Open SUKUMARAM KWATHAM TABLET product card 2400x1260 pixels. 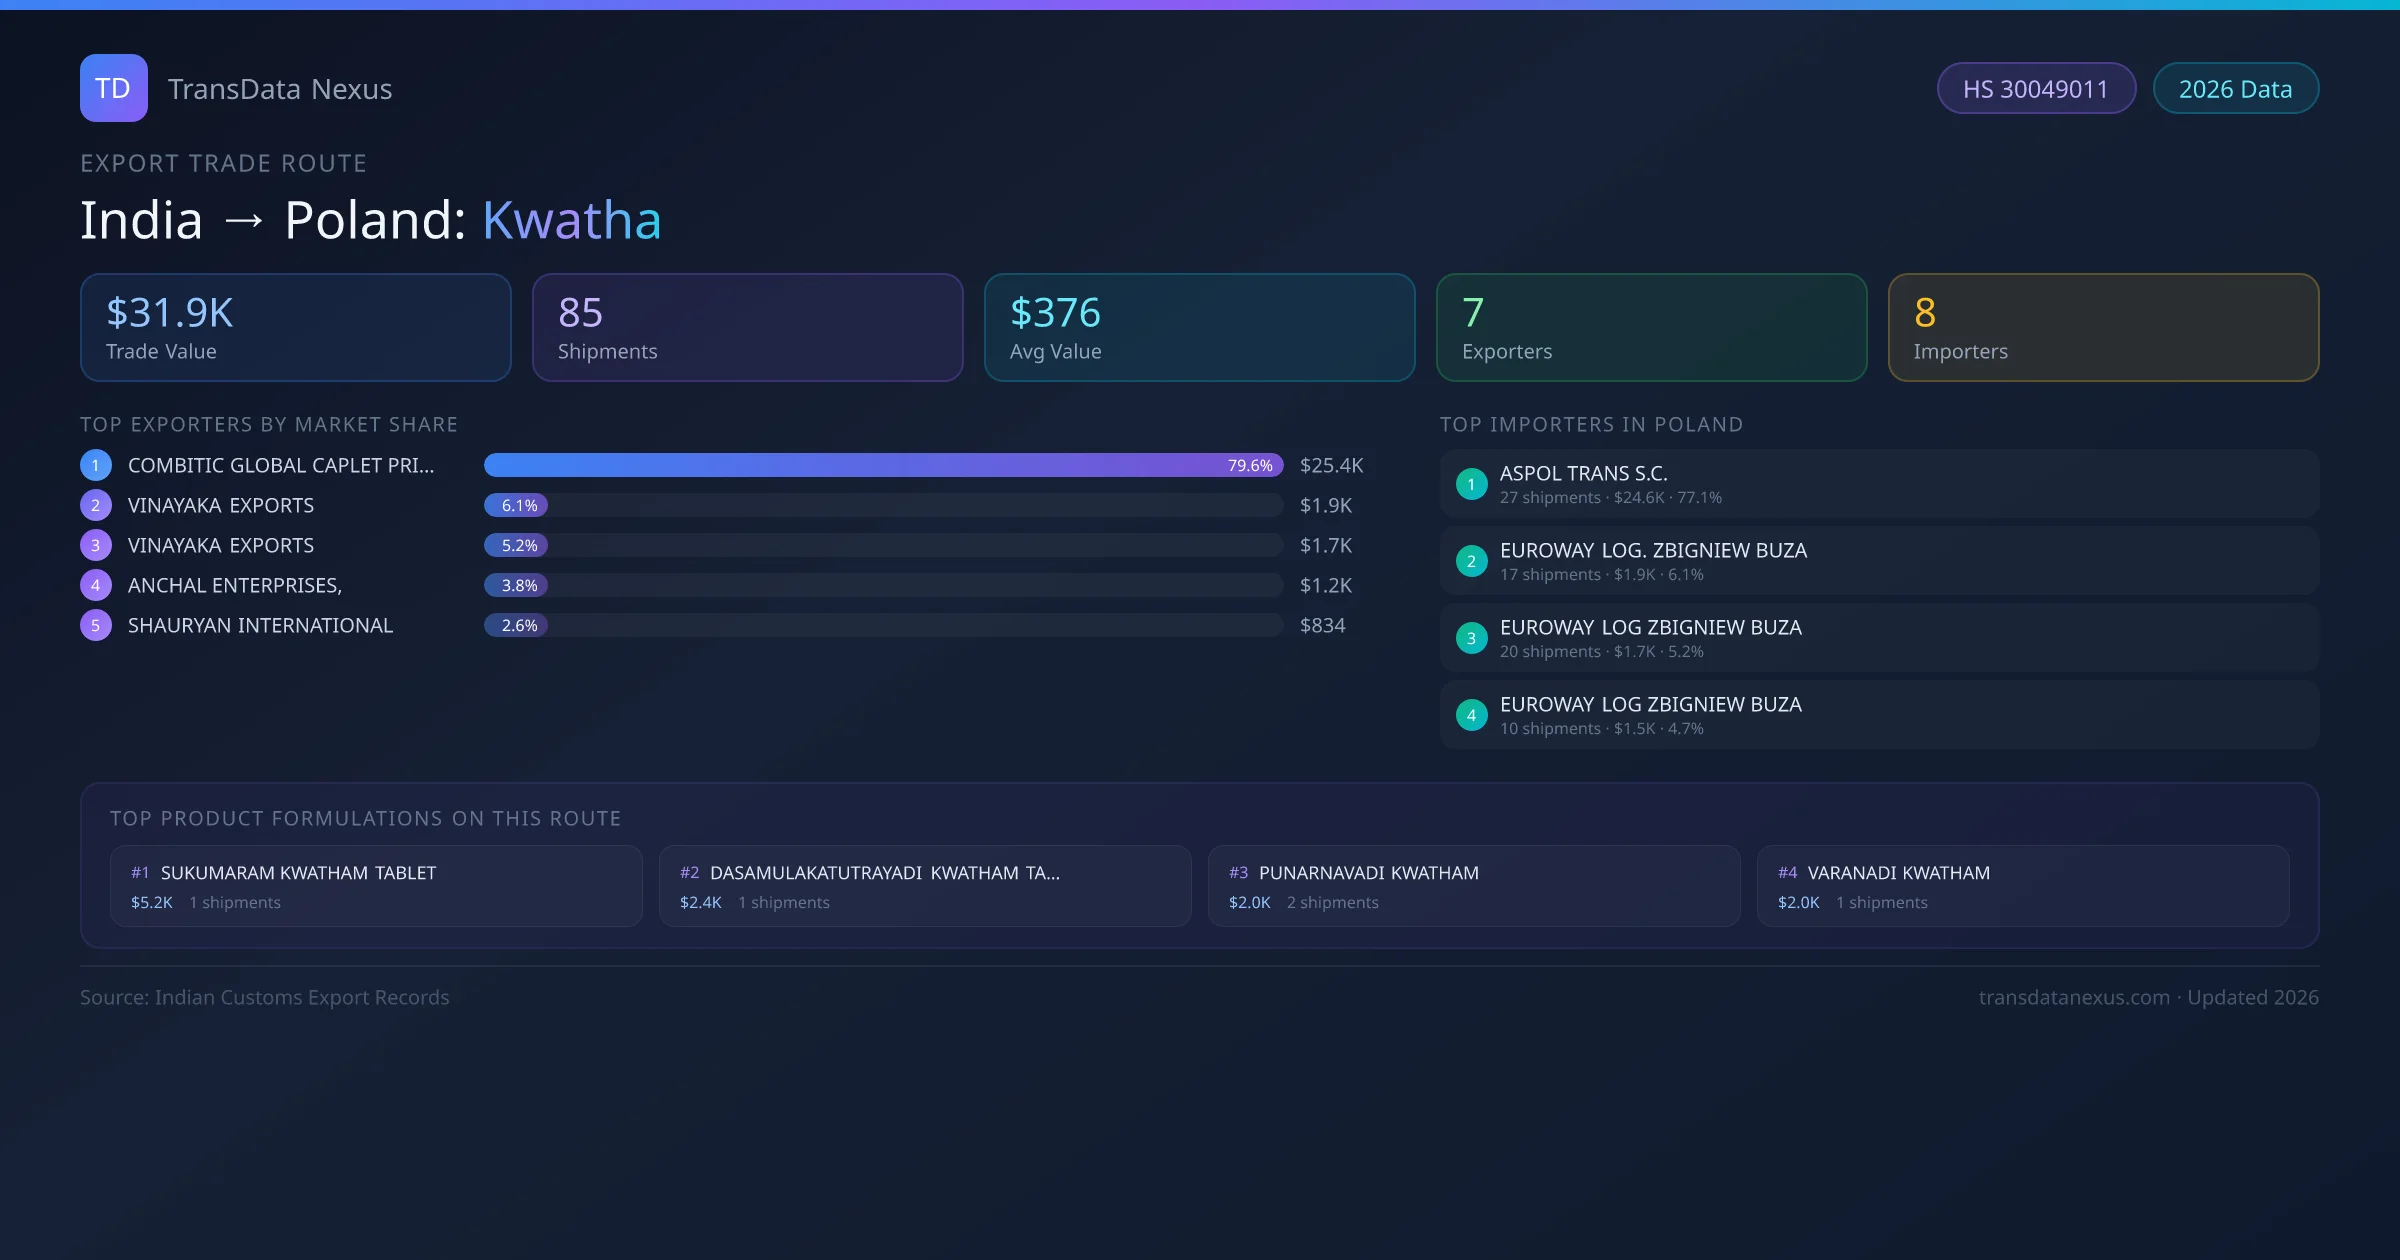point(375,886)
